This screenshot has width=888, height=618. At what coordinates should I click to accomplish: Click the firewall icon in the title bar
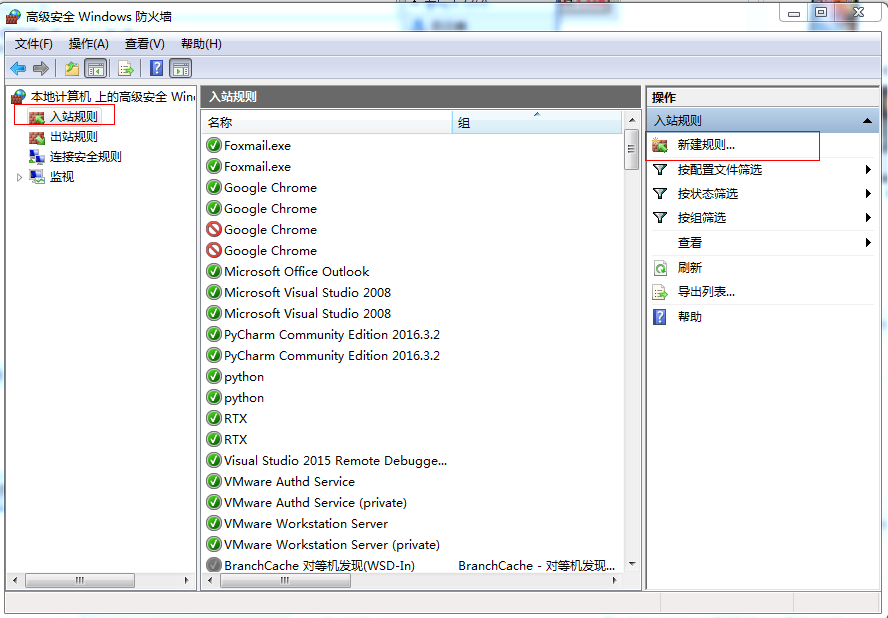13,16
